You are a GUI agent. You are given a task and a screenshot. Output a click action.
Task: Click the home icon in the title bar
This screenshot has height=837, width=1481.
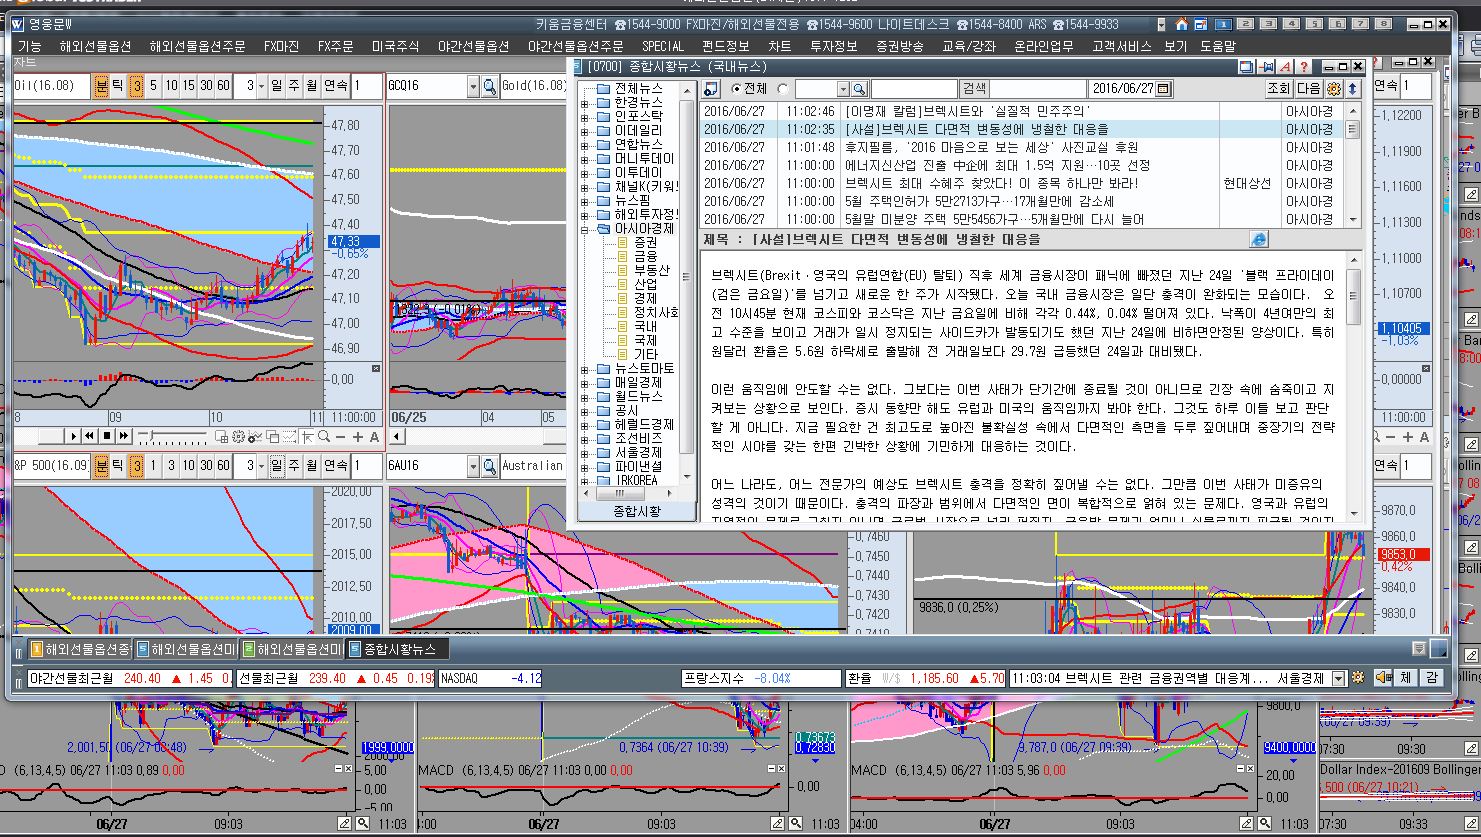1182,24
